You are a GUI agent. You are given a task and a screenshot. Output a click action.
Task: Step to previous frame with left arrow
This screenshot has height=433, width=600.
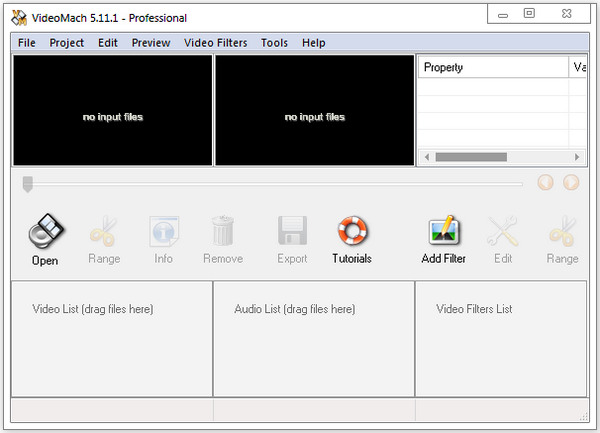pos(546,182)
